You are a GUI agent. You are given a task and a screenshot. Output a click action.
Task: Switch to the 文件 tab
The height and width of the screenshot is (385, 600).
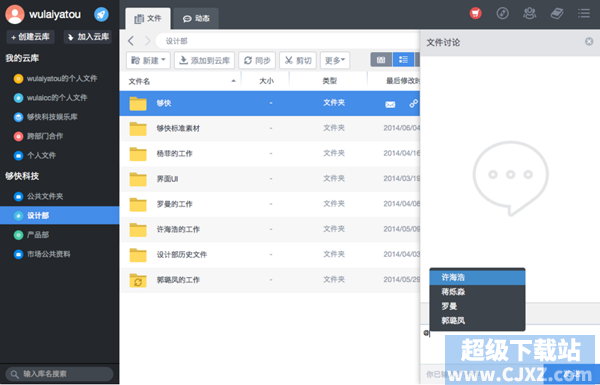pyautogui.click(x=148, y=18)
